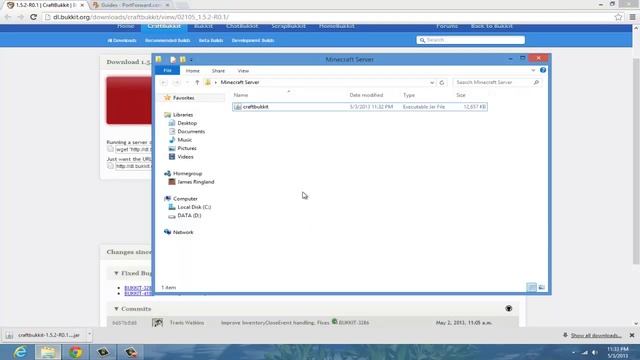Viewport: 640px width, 360px height.
Task: Show hidden system tray icons
Action: (573, 352)
